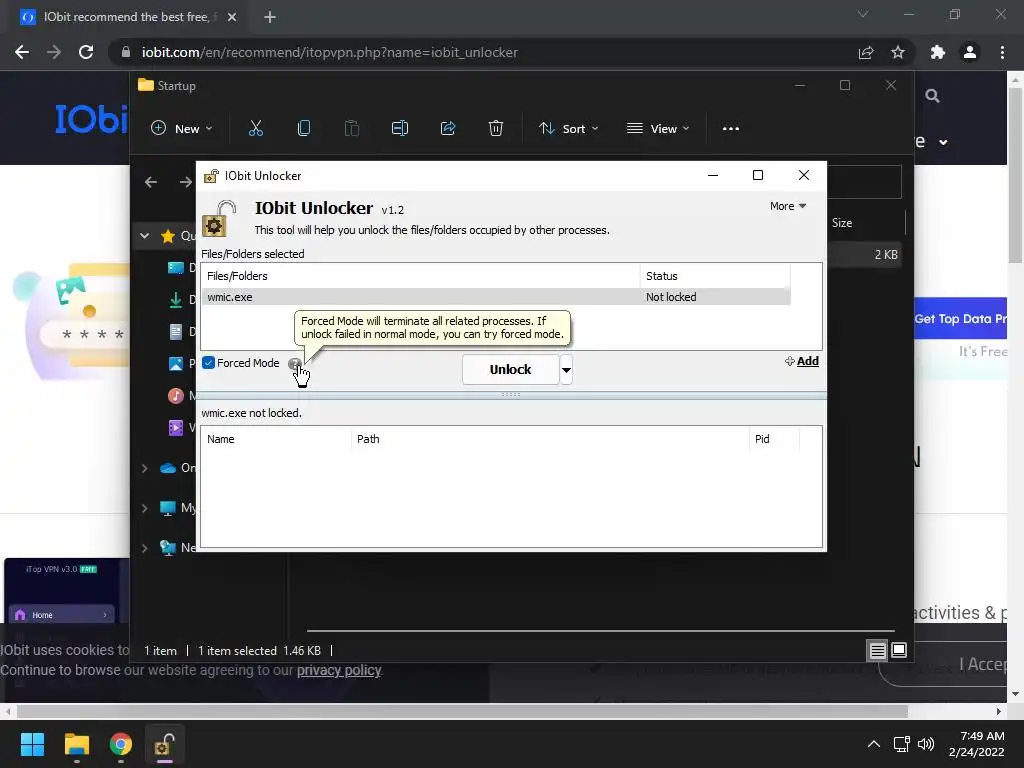Open File Explorer from the taskbar
The width and height of the screenshot is (1024, 768).
coord(76,744)
